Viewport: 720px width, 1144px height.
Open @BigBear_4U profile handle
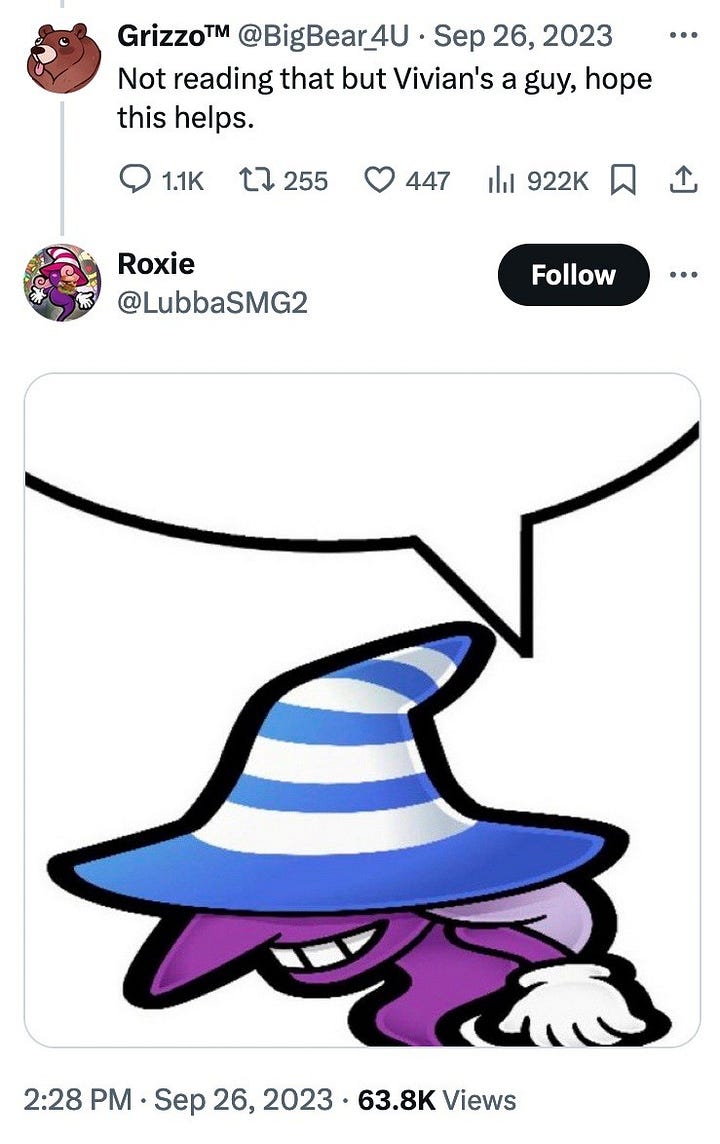click(x=322, y=36)
